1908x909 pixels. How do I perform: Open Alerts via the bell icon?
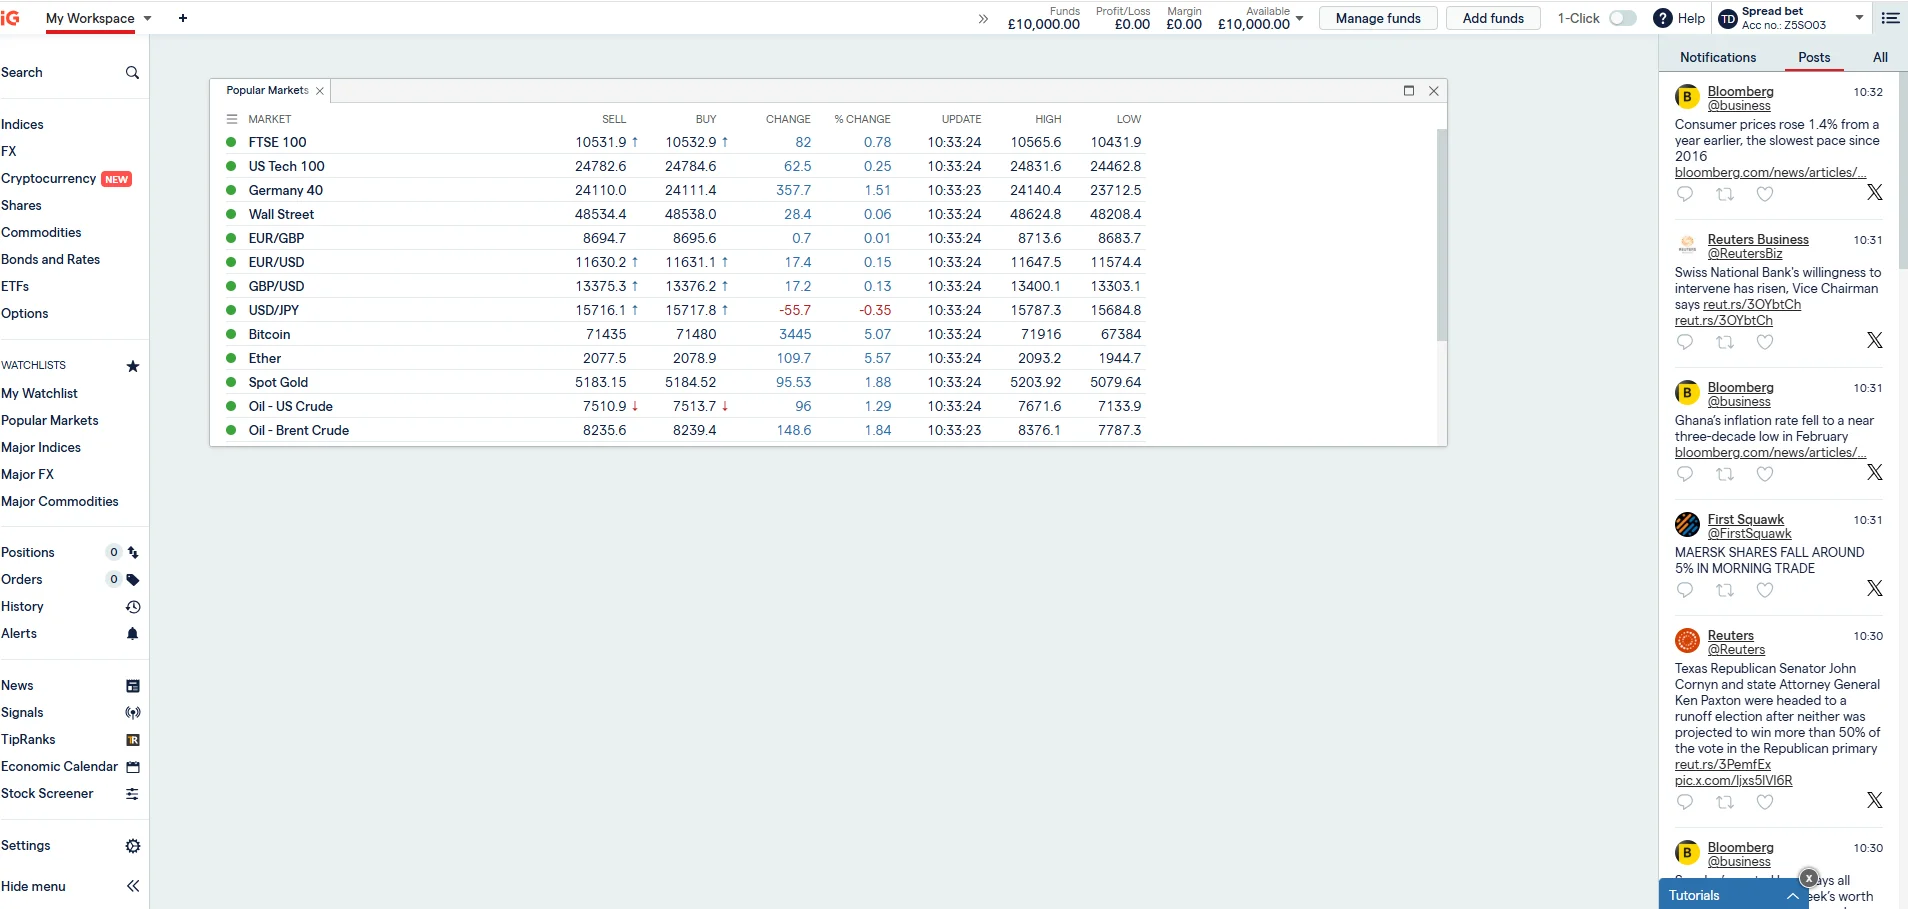(131, 633)
